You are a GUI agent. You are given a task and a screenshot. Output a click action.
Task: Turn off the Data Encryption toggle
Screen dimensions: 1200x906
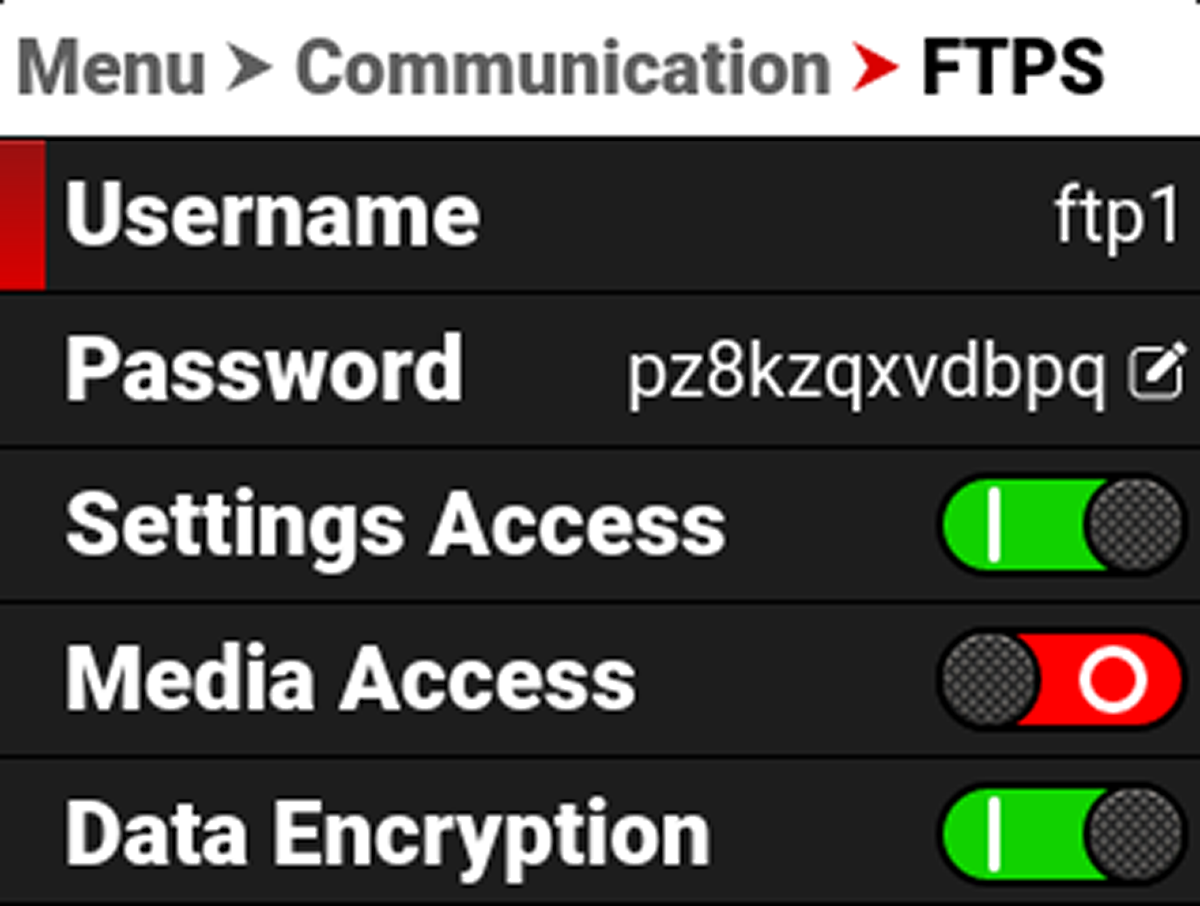[1062, 835]
